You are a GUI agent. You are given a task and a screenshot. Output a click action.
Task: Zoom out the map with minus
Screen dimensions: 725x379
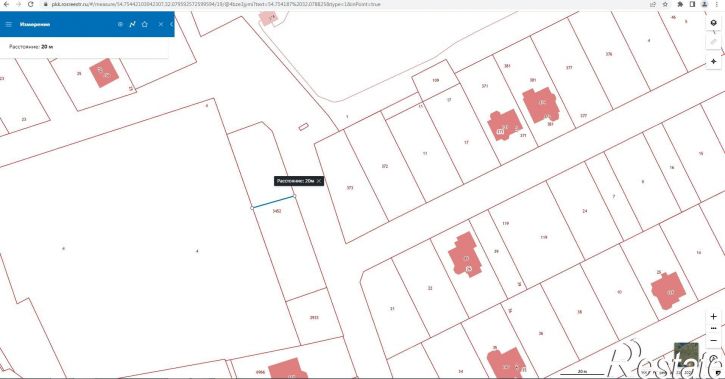(713, 340)
